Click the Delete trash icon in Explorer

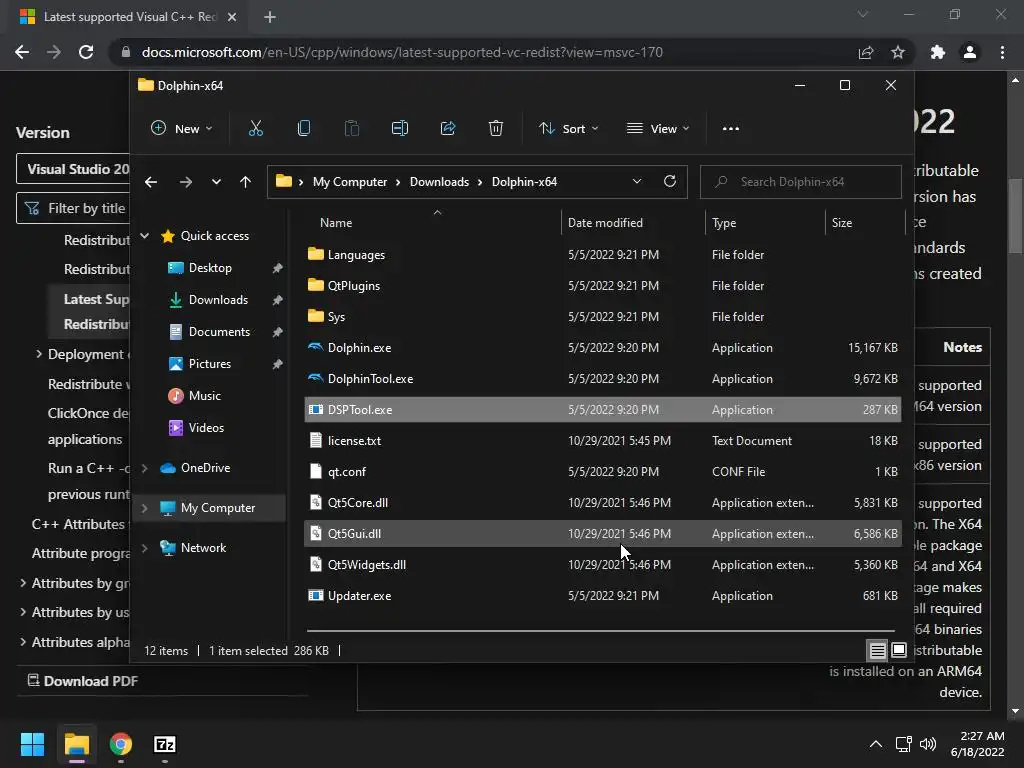496,129
